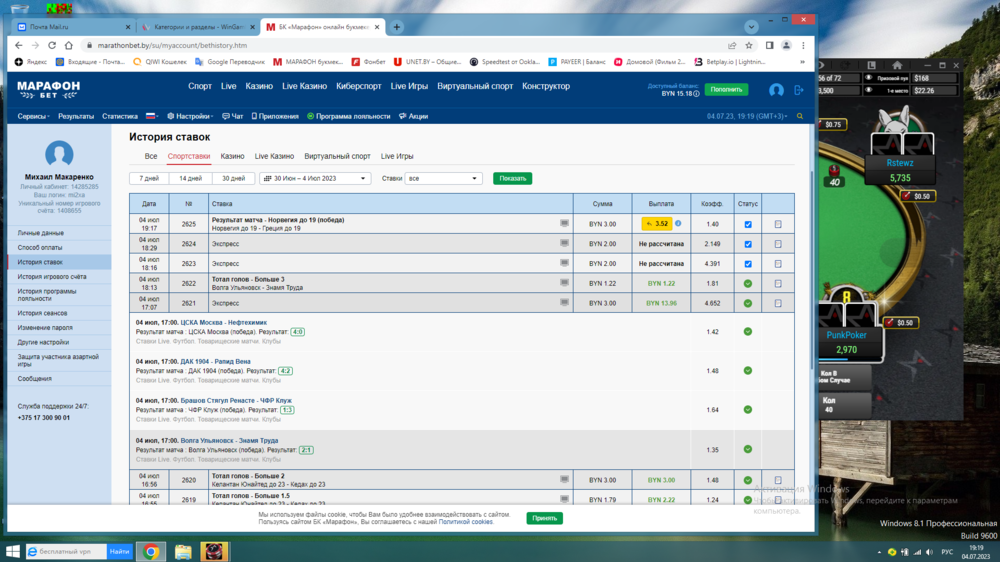Click the search magnifier in the navigation bar
Viewport: 1000px width, 562px height.
tap(800, 117)
